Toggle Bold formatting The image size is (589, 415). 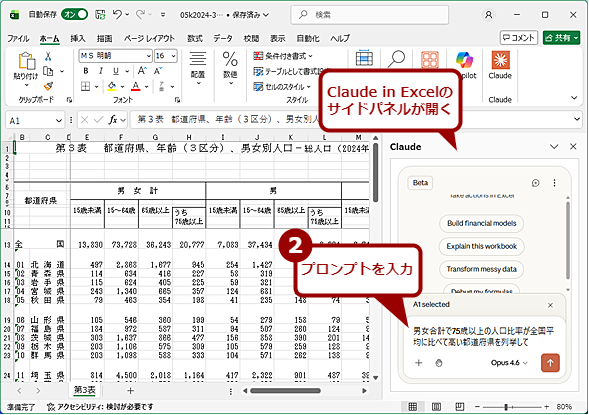click(86, 71)
